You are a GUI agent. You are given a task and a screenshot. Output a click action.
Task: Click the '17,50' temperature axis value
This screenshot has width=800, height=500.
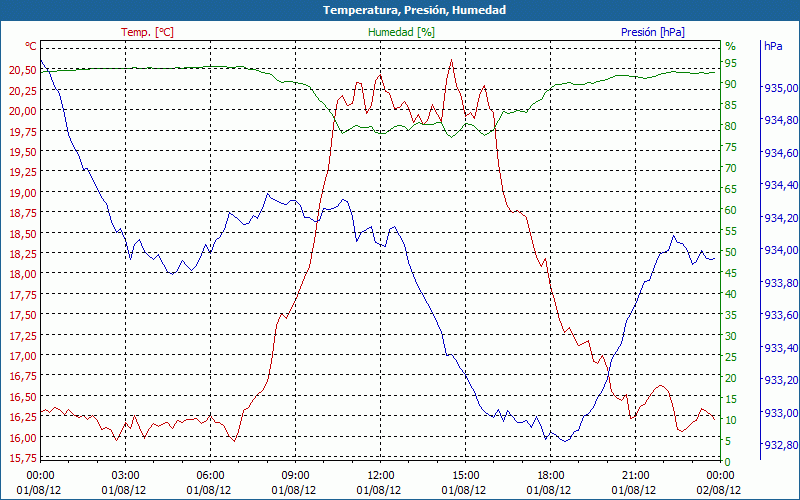[22, 315]
